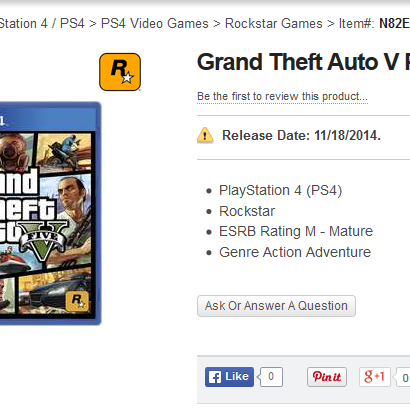The width and height of the screenshot is (410, 409).
Task: Click the Google +1 button
Action: point(375,377)
